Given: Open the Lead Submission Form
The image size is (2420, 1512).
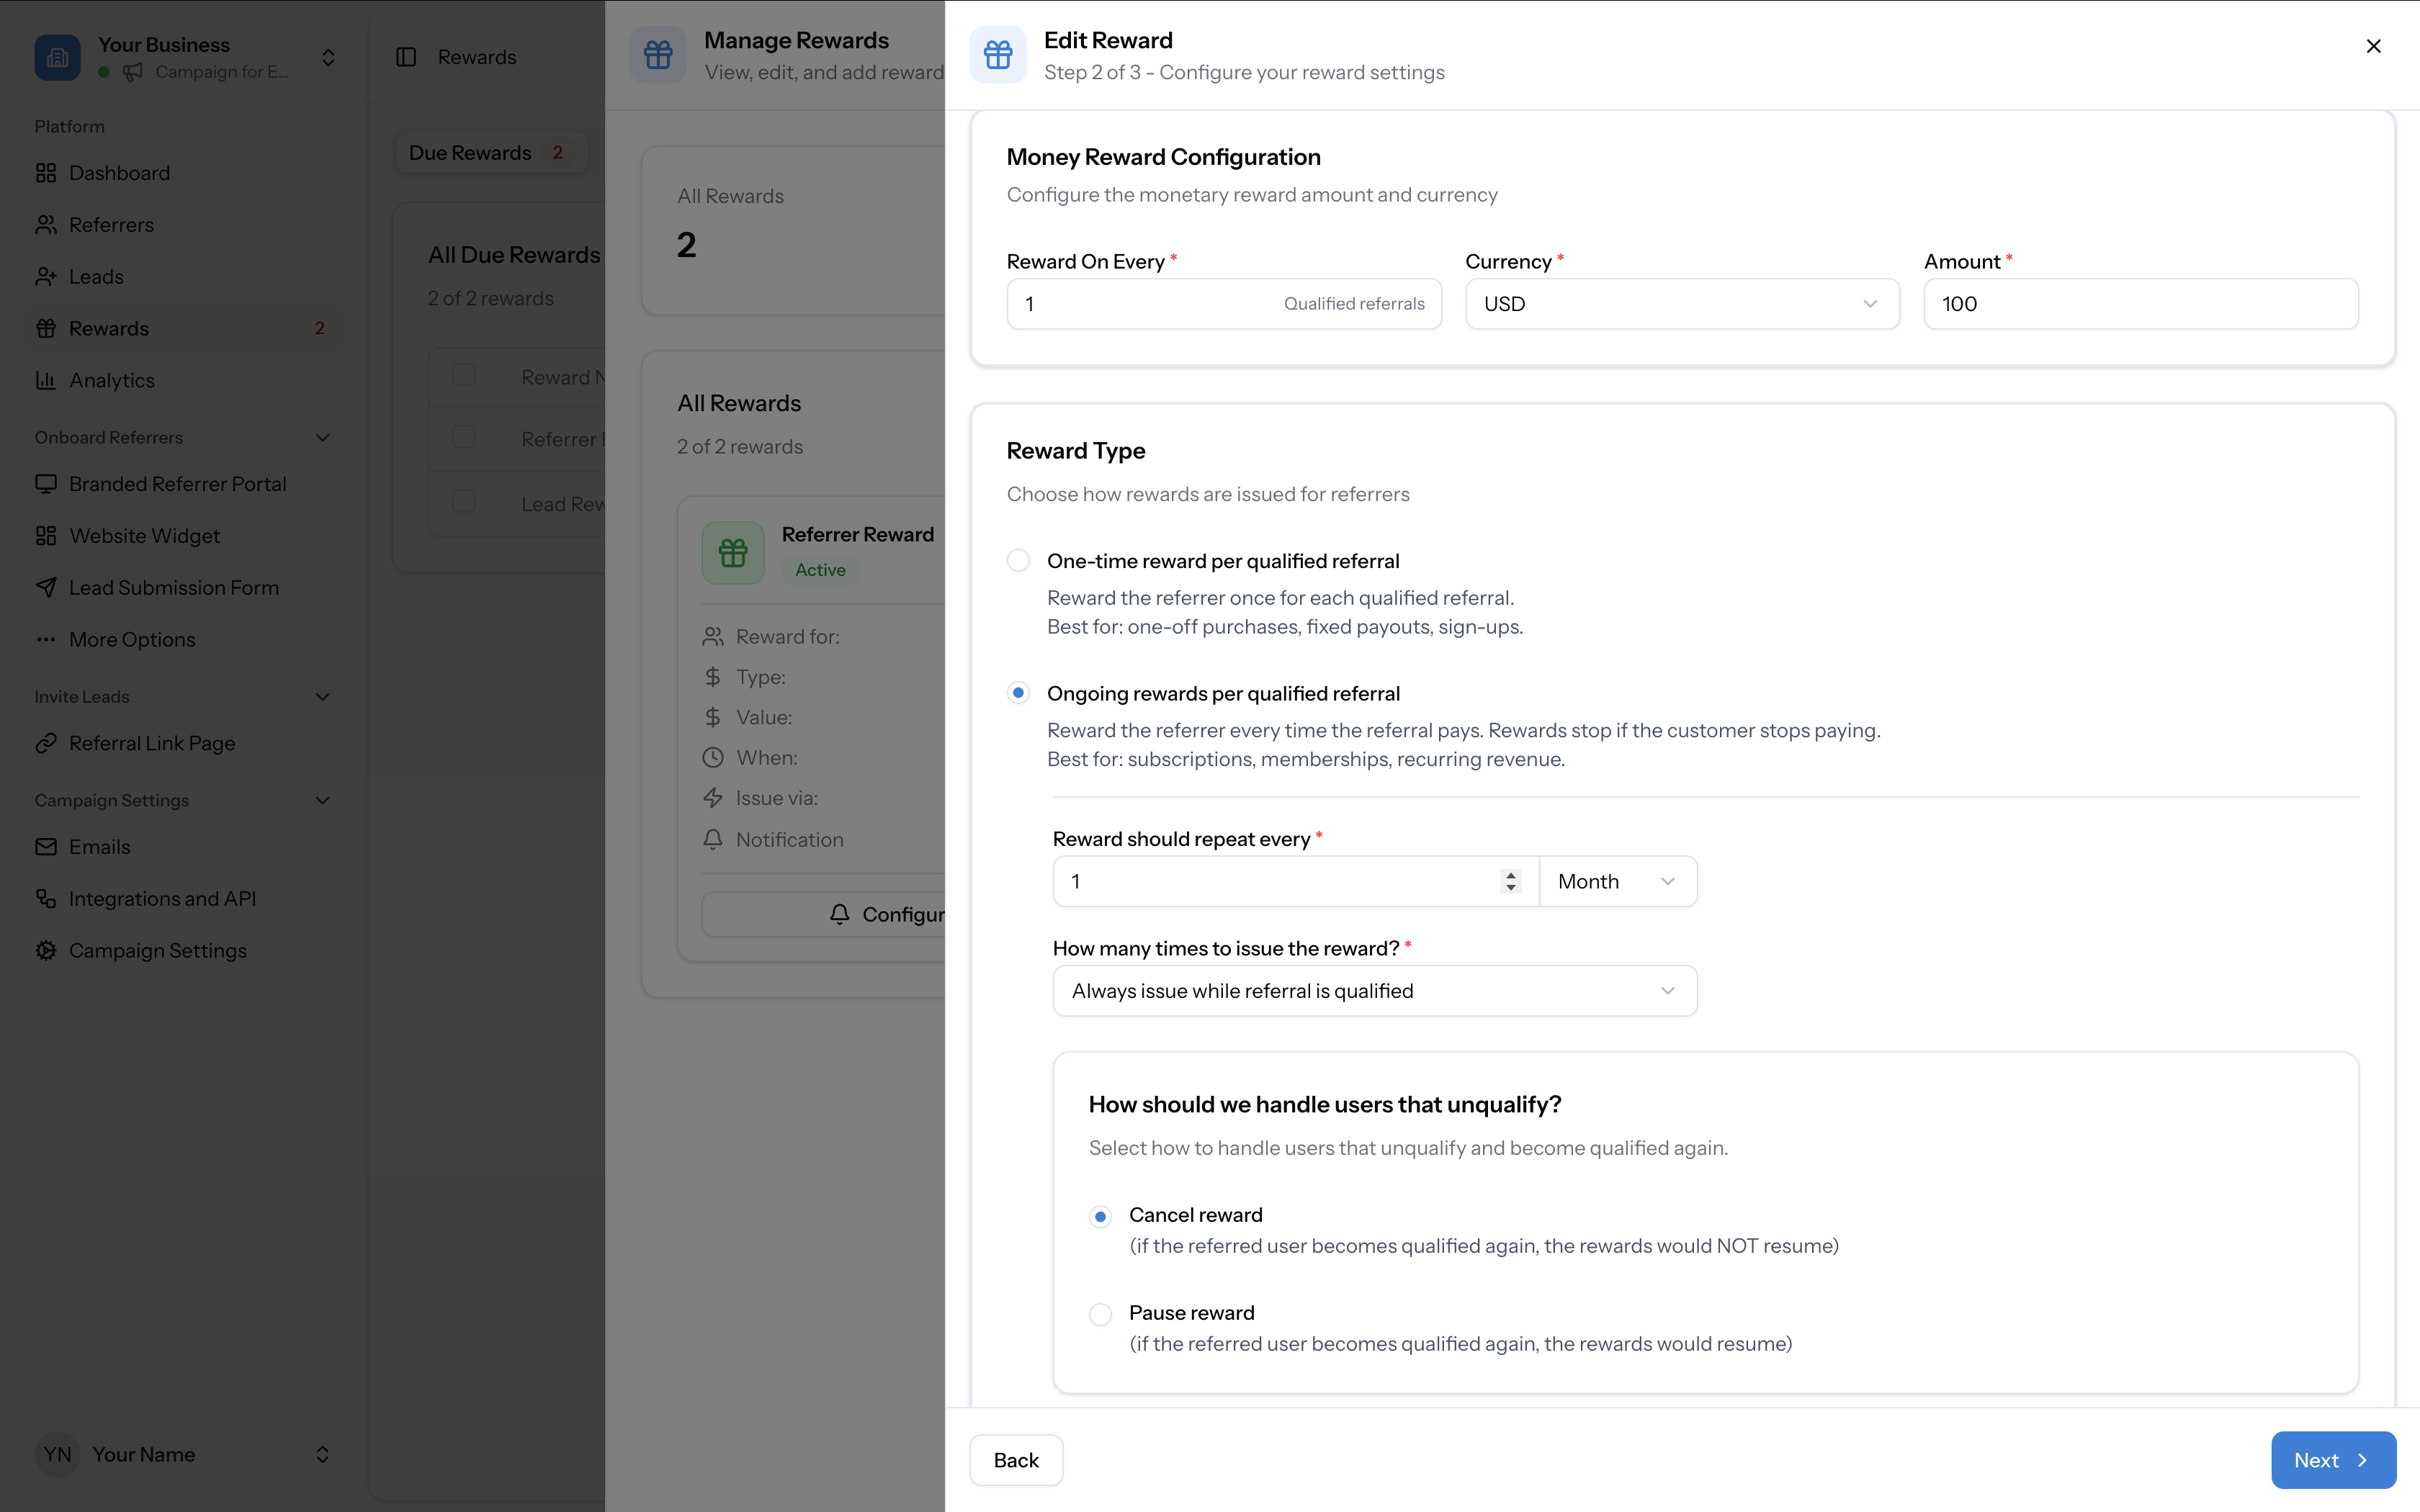Looking at the screenshot, I should 174,587.
